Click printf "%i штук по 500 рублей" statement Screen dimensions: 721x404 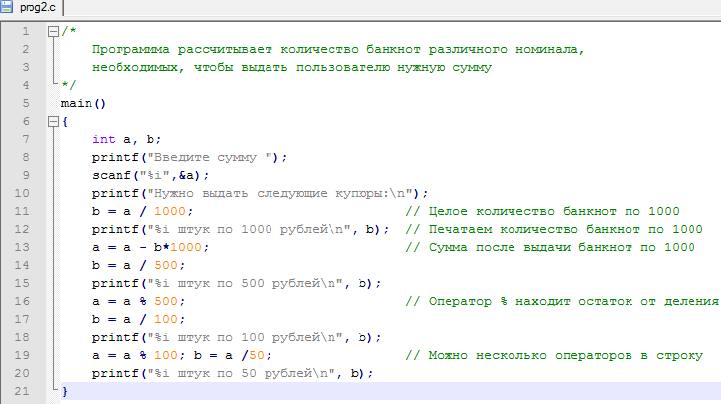click(x=236, y=284)
